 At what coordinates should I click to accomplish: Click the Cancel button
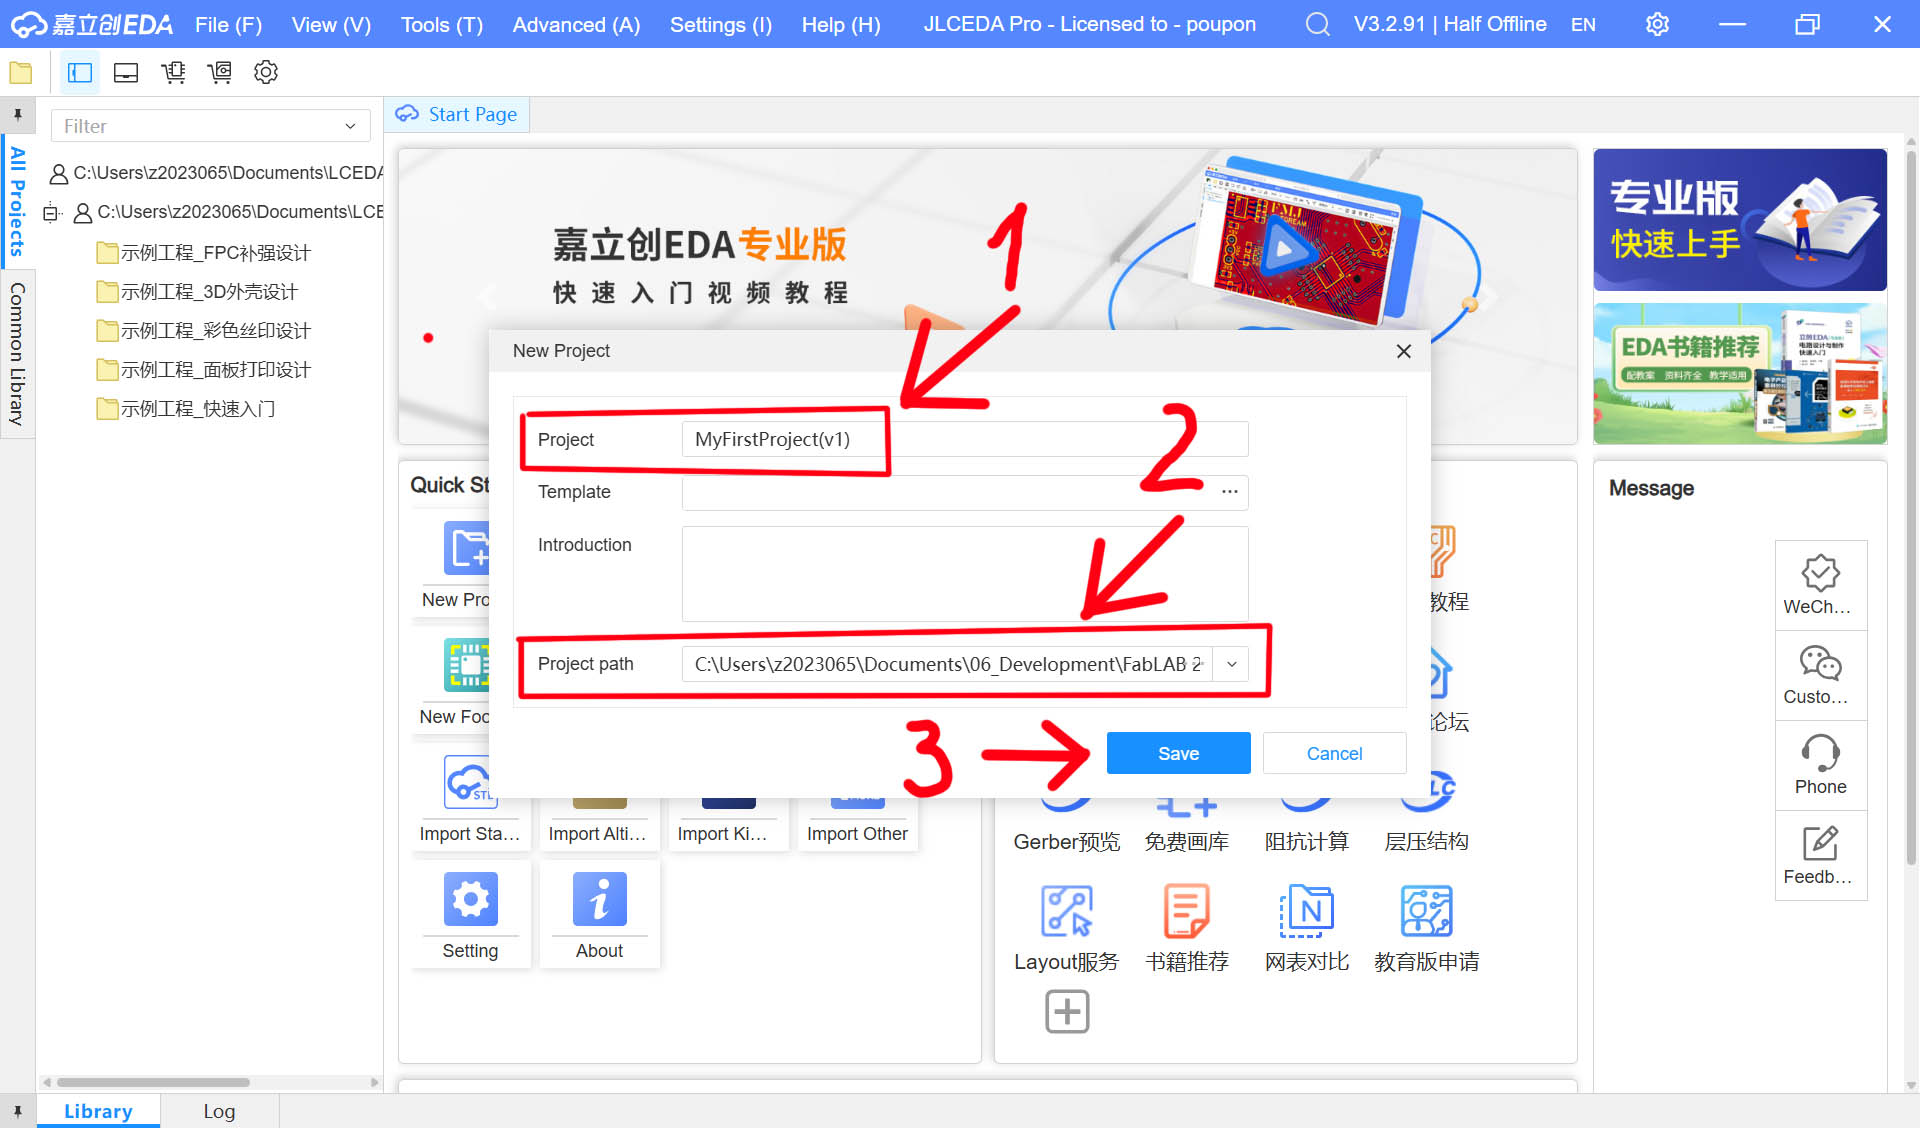click(x=1334, y=753)
